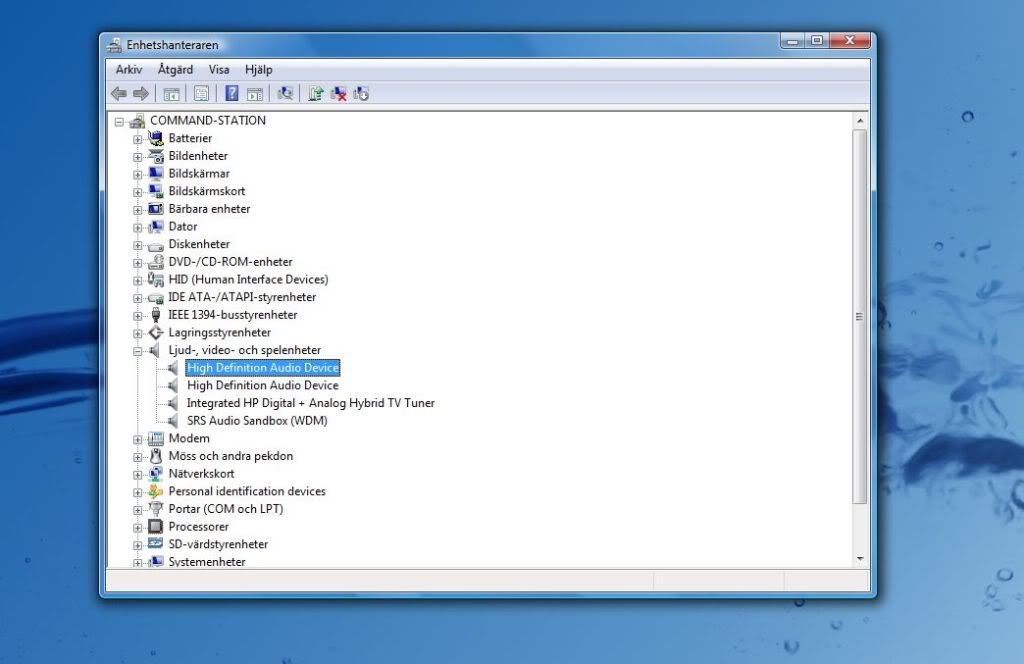Click the scrollbar down arrow
This screenshot has width=1024, height=664.
coord(860,559)
